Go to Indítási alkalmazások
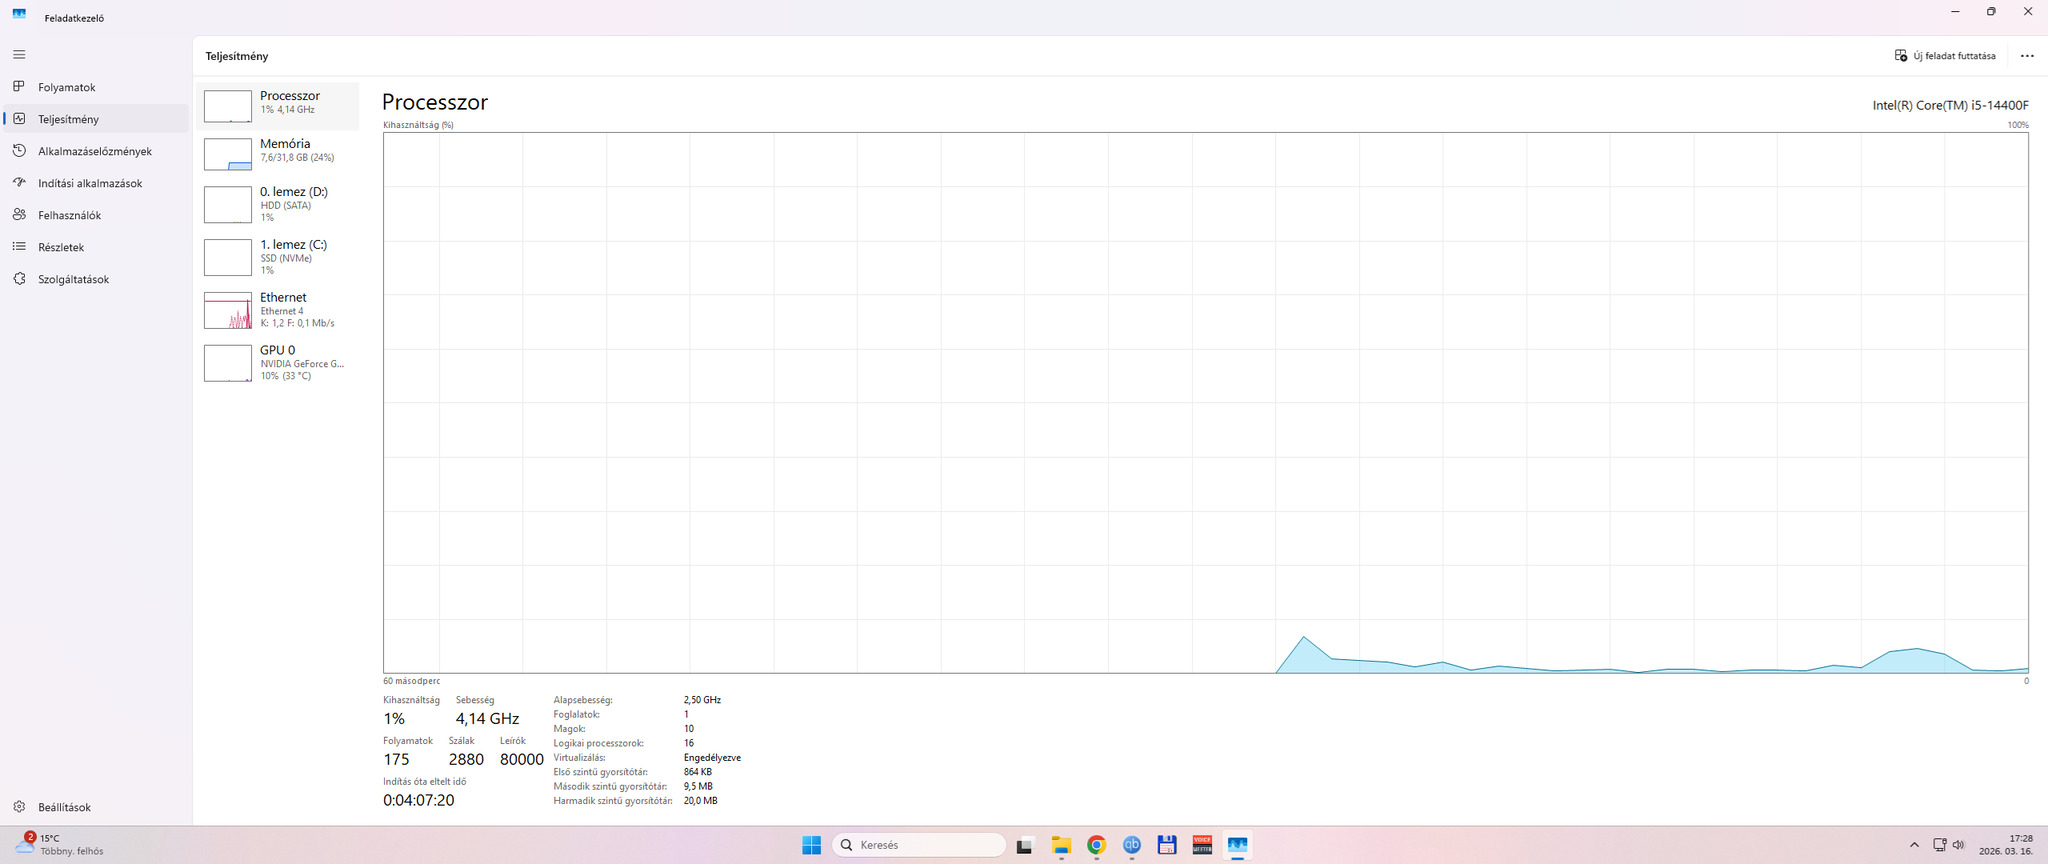Screen dimensions: 2048x864 coord(96,183)
